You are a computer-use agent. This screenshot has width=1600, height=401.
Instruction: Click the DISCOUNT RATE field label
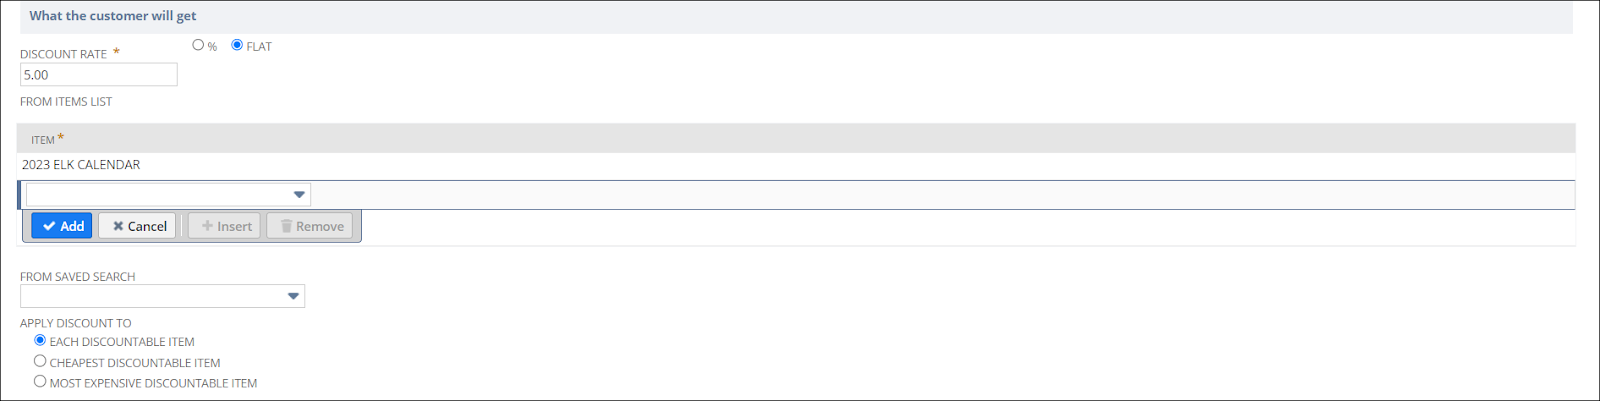tap(63, 54)
